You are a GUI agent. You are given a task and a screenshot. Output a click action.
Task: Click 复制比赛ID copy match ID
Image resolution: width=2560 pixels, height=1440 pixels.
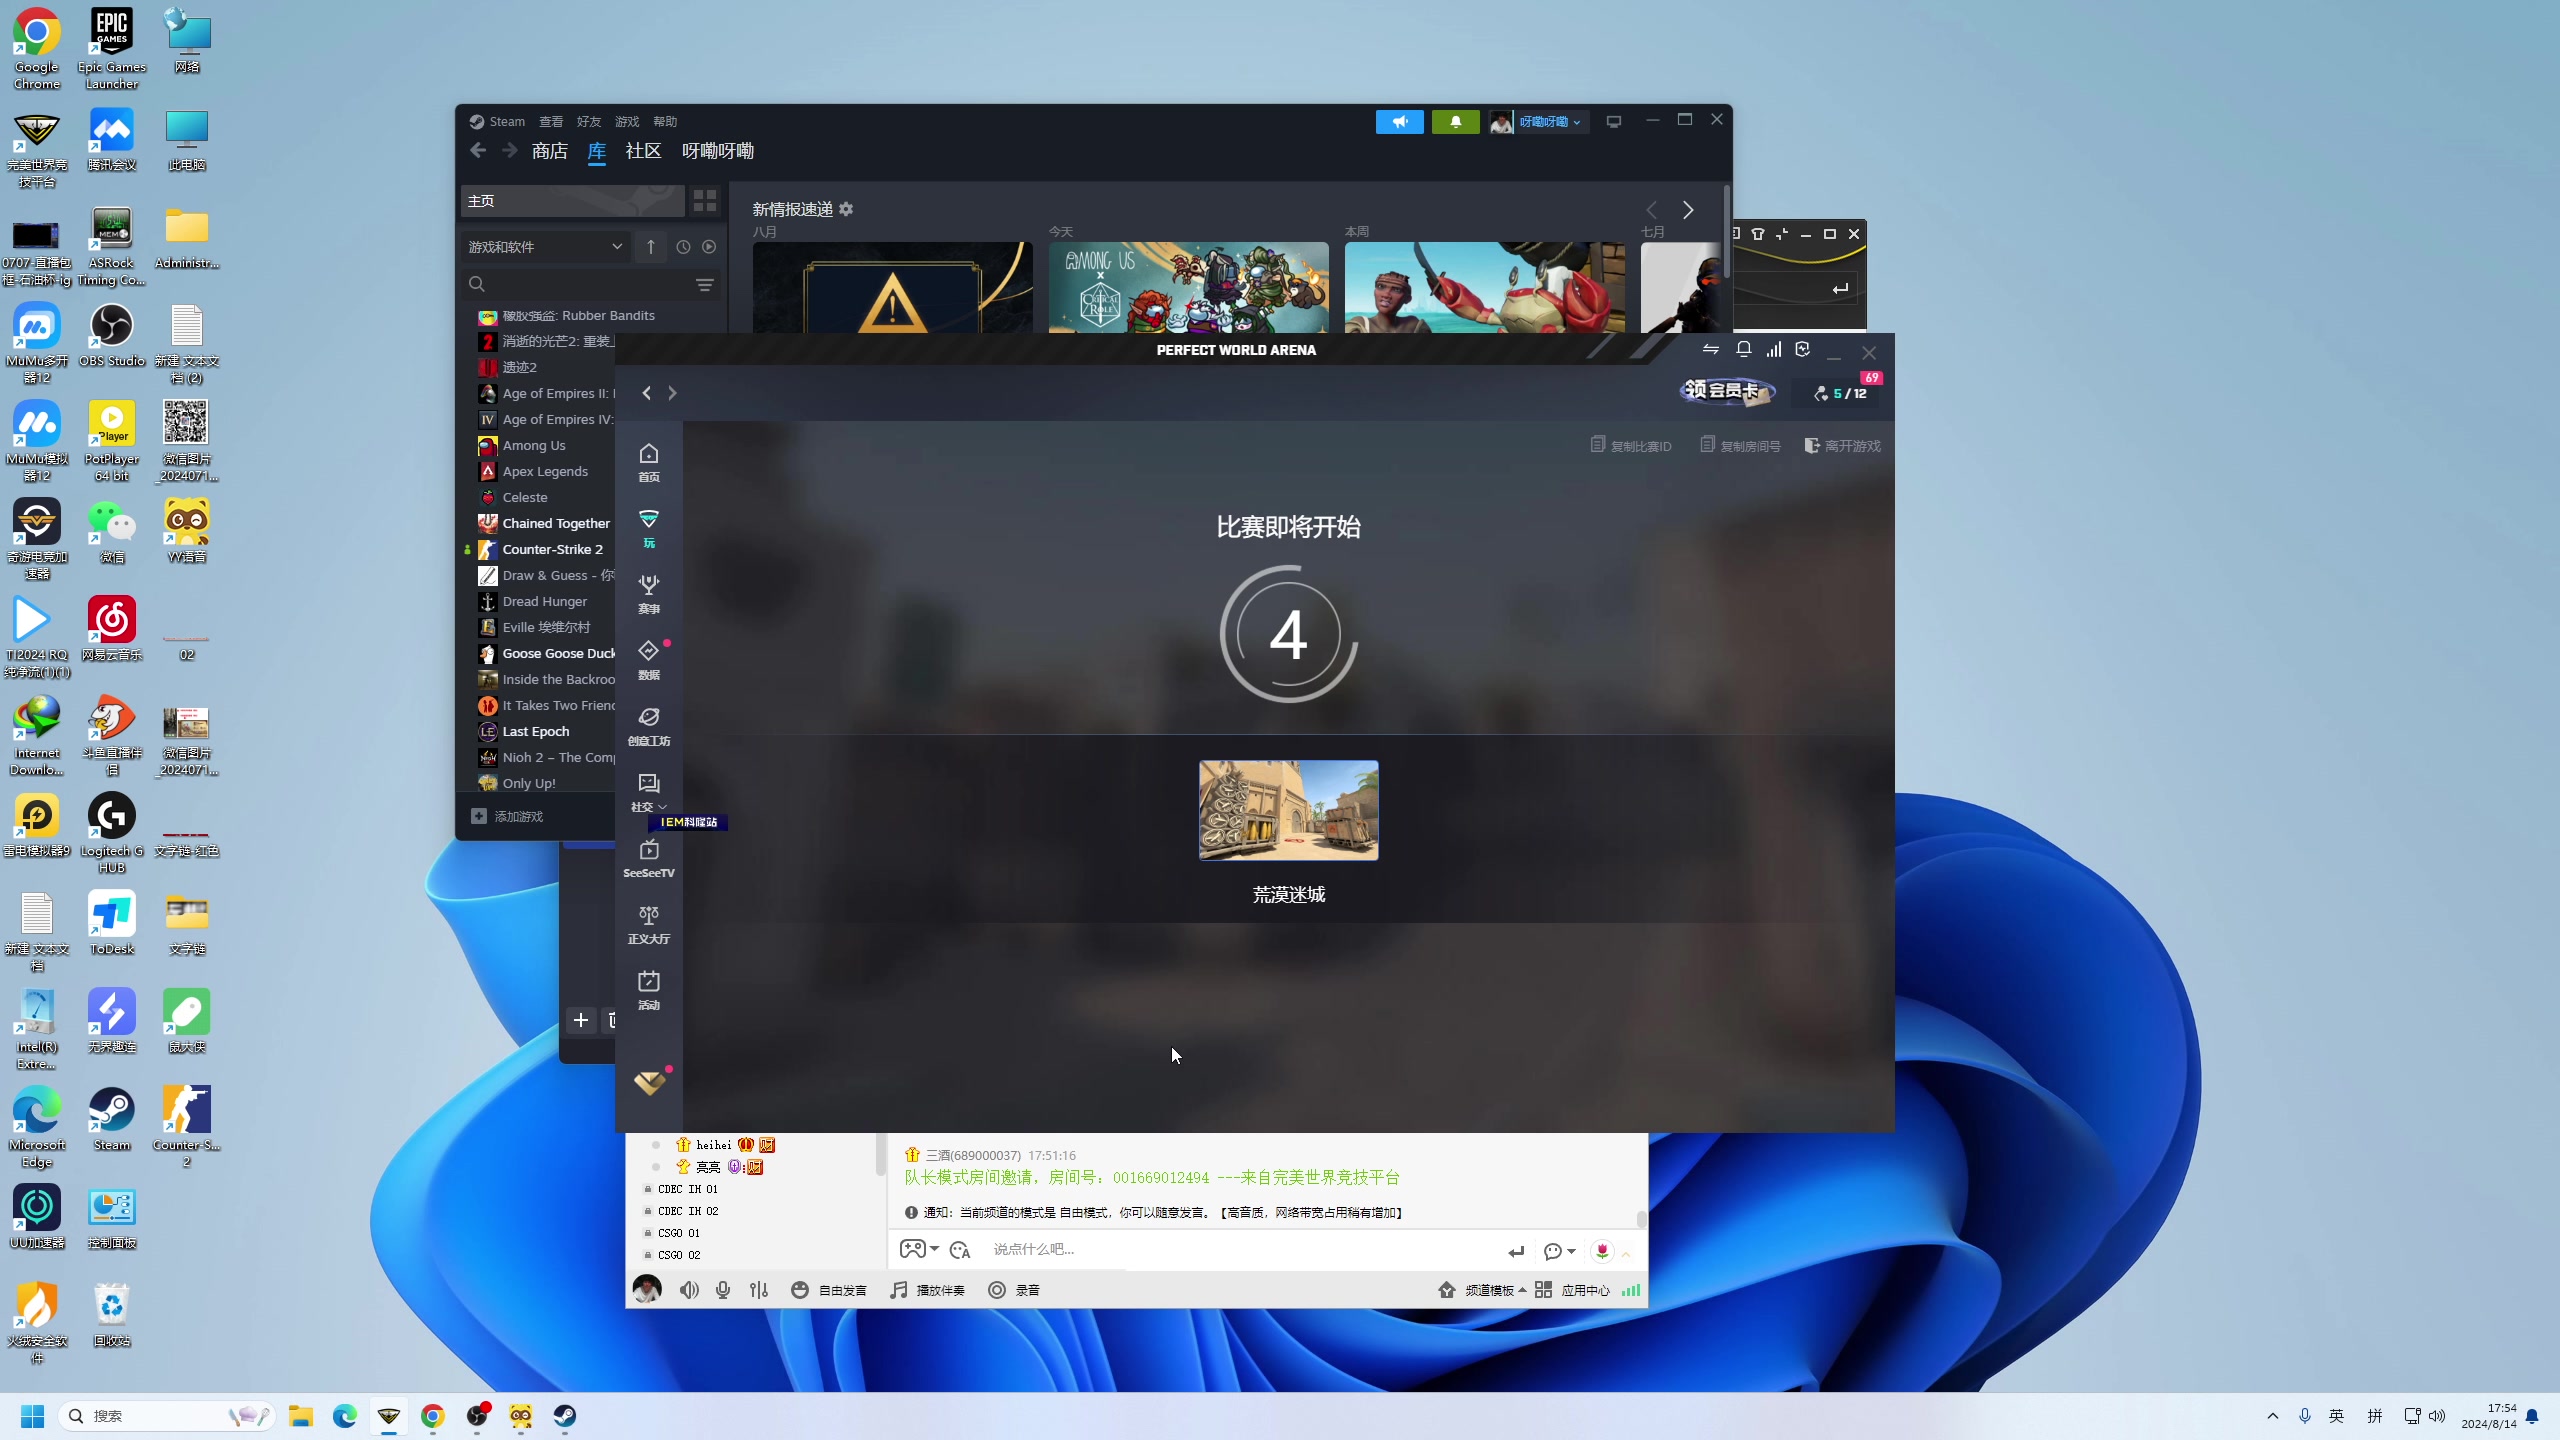pyautogui.click(x=1631, y=445)
